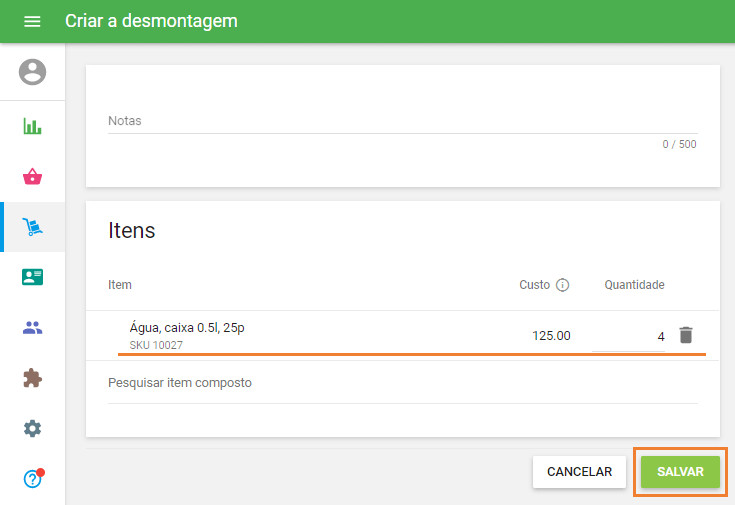Click the Quantidade field showing 4
Viewport: 735px width, 505px height.
pyautogui.click(x=629, y=336)
